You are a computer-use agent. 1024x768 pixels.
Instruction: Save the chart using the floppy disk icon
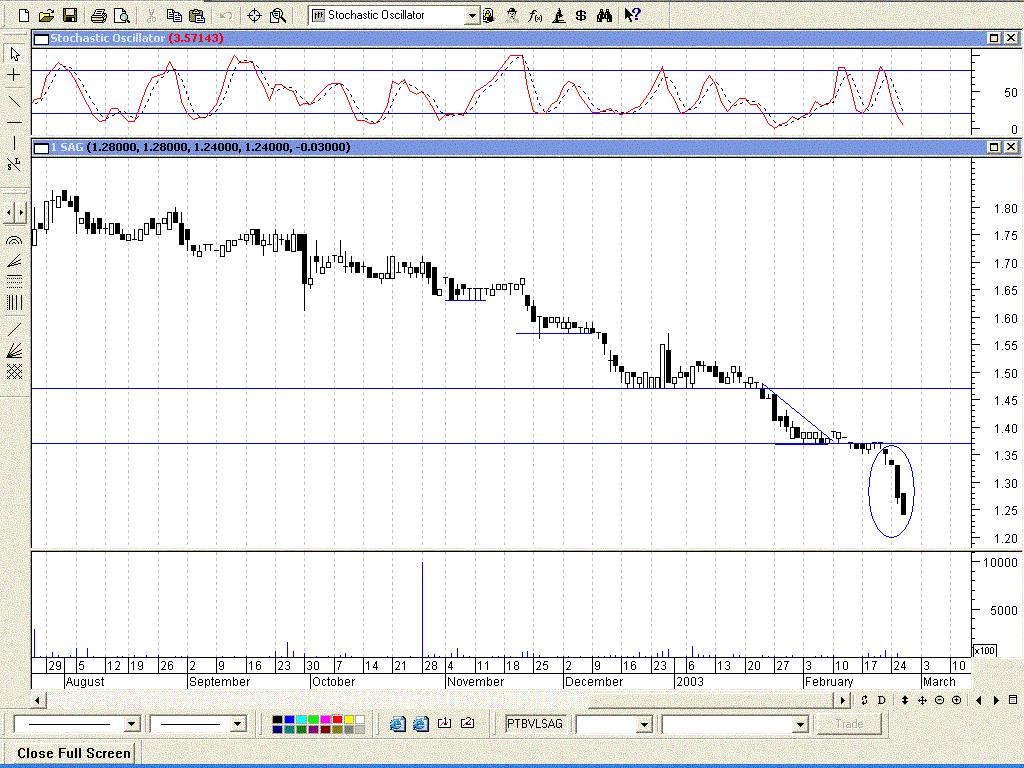[x=70, y=15]
